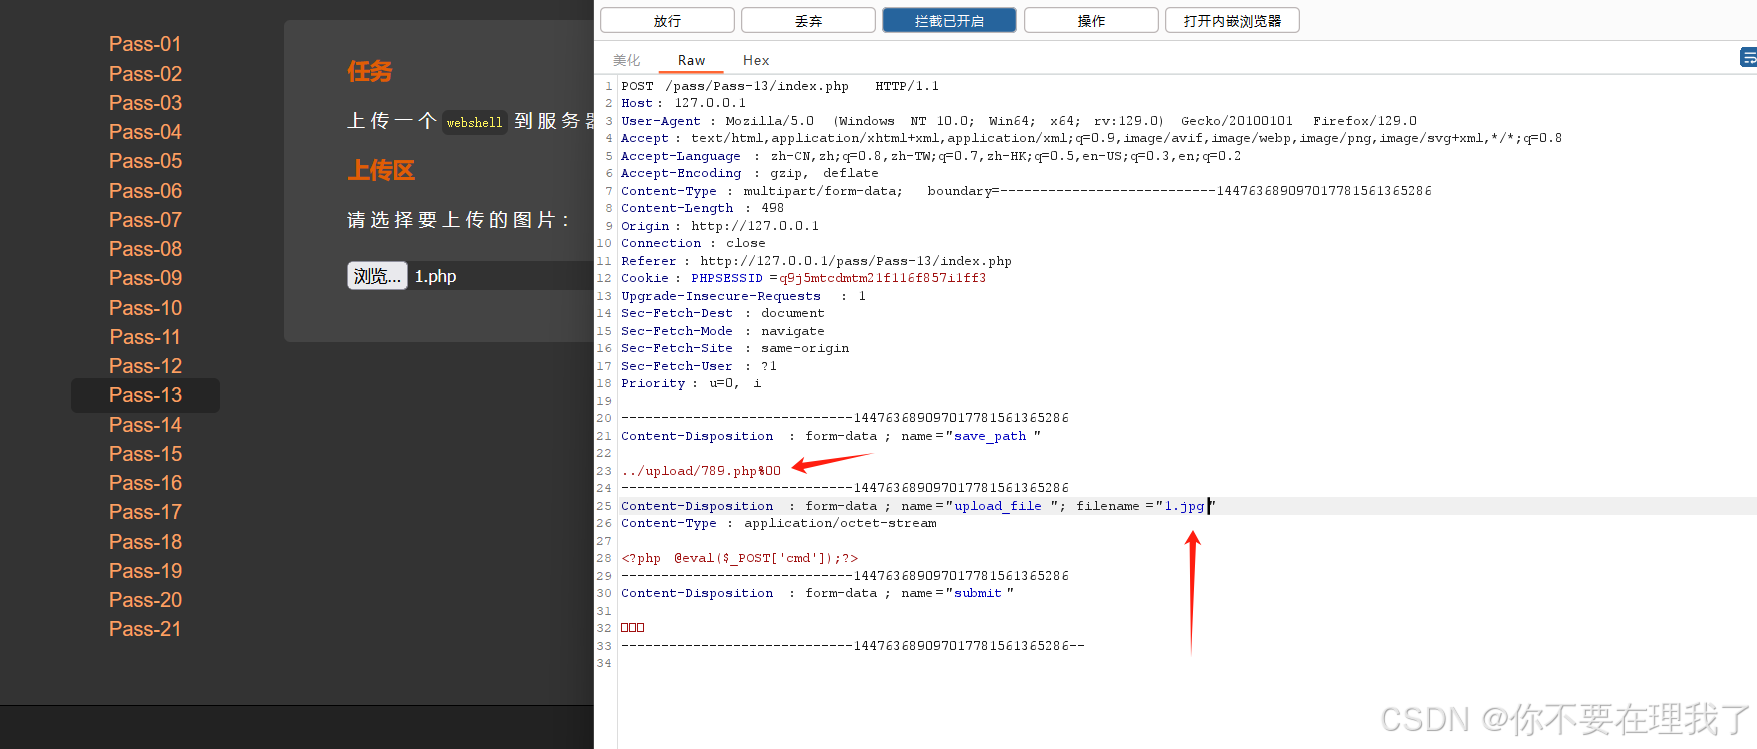Image resolution: width=1757 pixels, height=749 pixels.
Task: Click the Host header line
Action: (x=683, y=103)
